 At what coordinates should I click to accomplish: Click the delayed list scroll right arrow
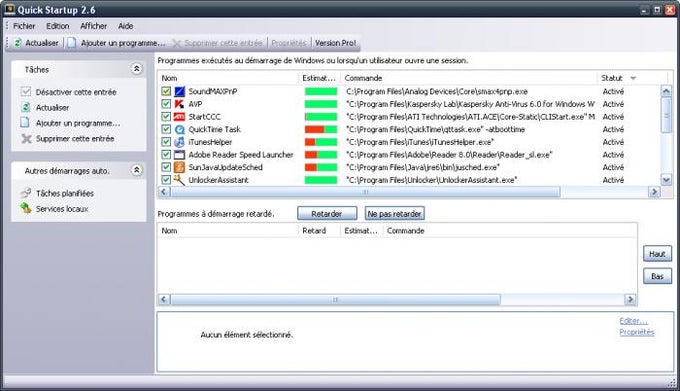click(630, 299)
